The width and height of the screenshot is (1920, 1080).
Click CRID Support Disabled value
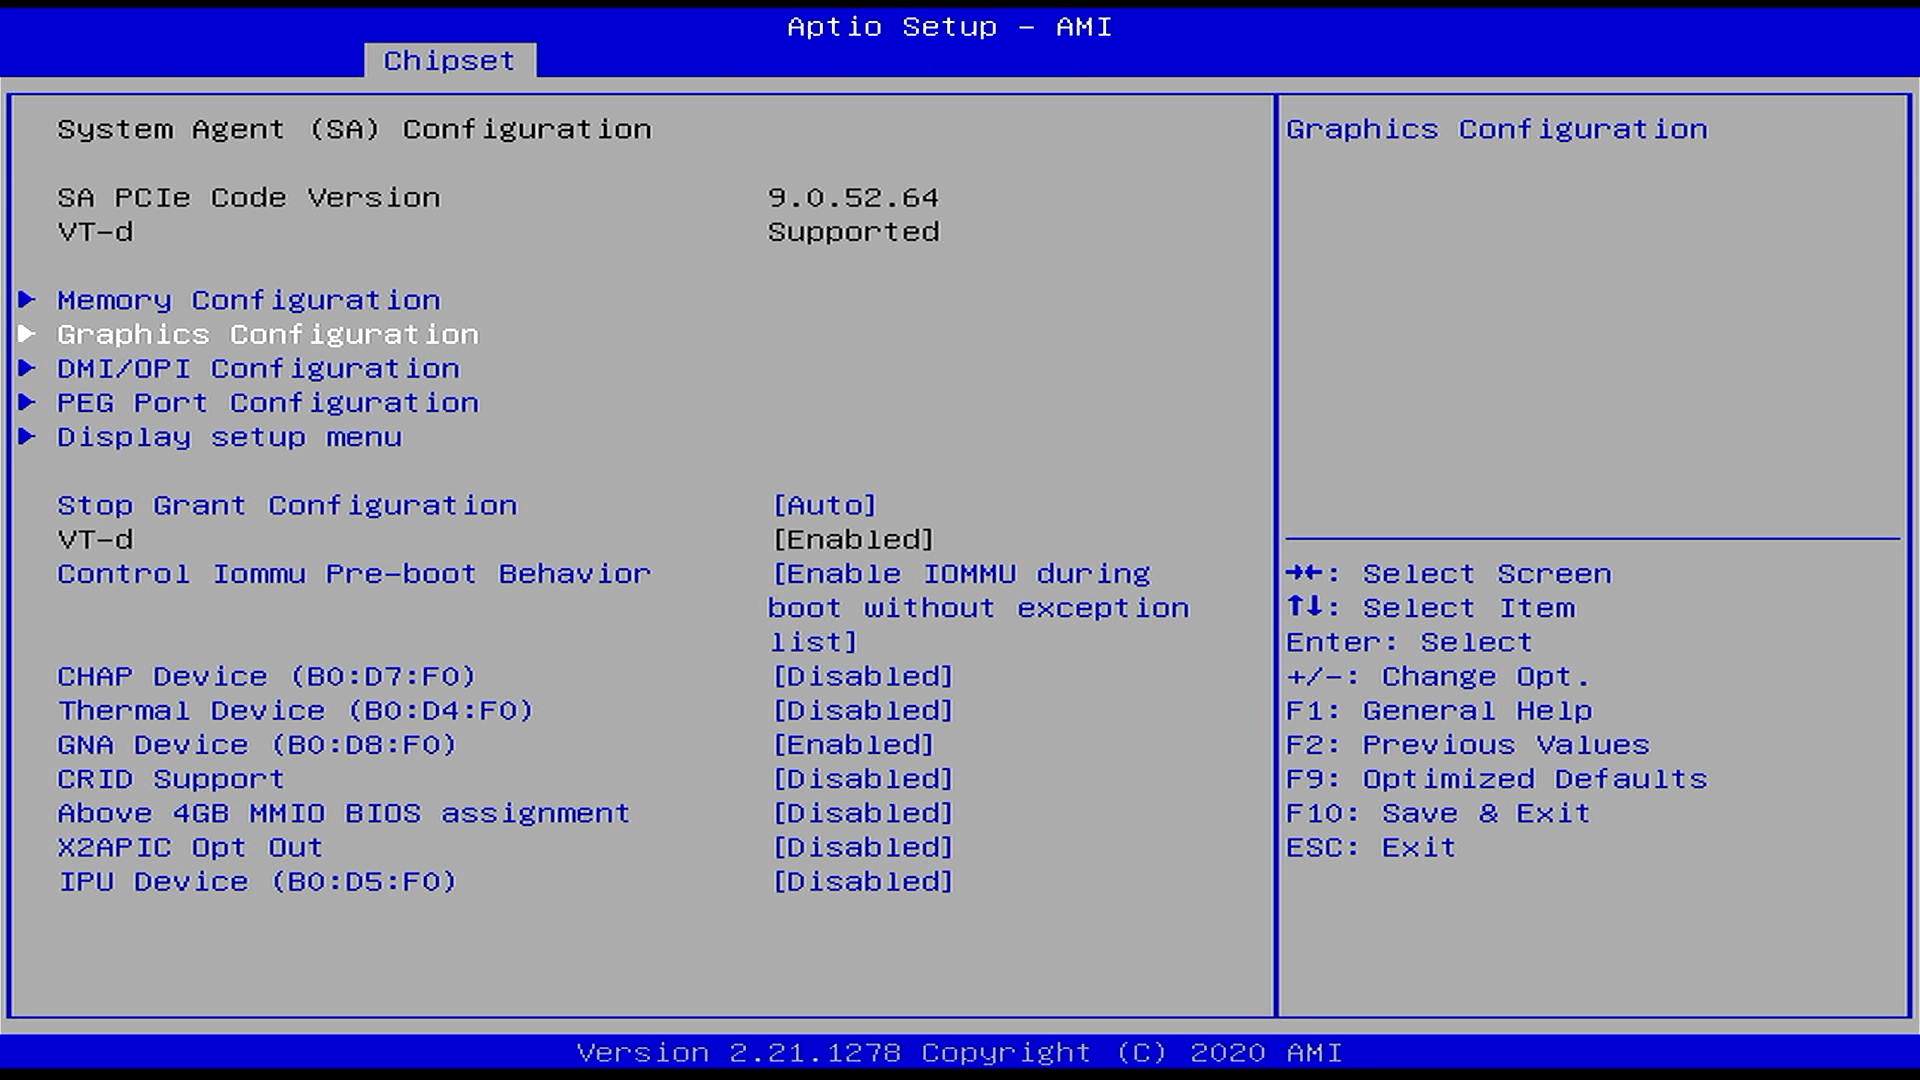coord(862,778)
